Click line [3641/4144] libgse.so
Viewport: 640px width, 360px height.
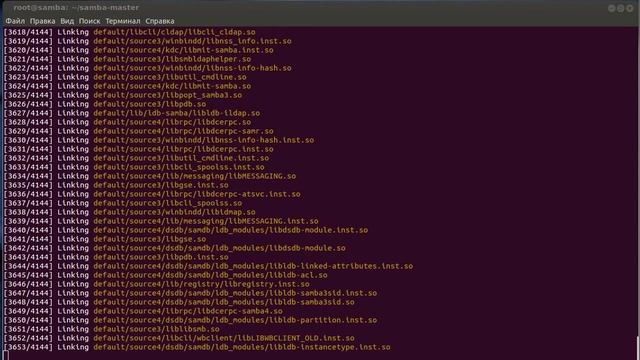click(104, 239)
